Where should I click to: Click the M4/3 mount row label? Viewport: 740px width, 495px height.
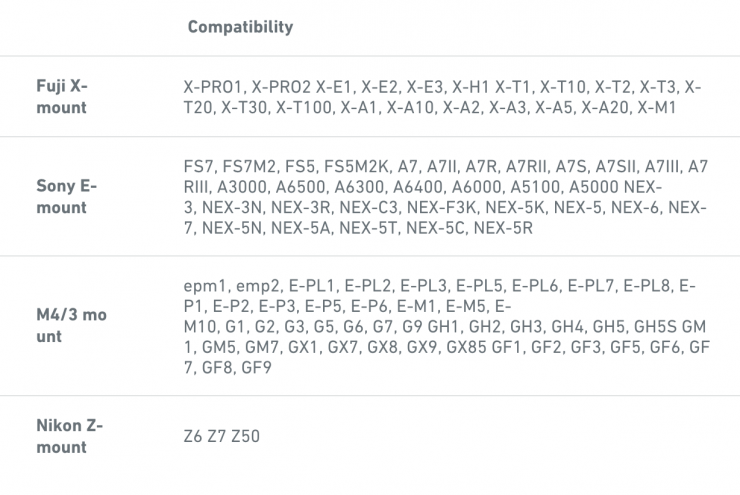tap(70, 326)
